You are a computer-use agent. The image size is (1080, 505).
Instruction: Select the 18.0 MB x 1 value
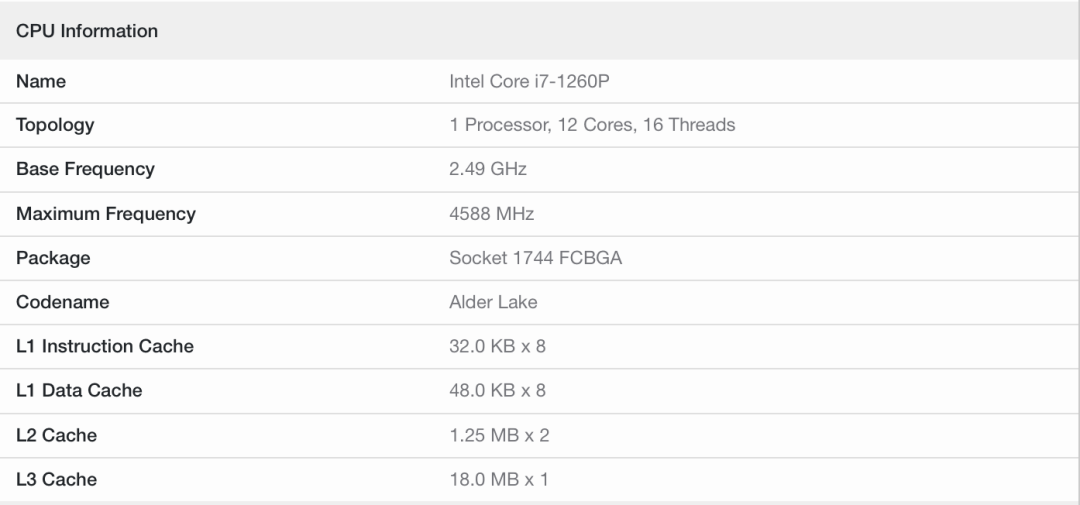[x=499, y=479]
